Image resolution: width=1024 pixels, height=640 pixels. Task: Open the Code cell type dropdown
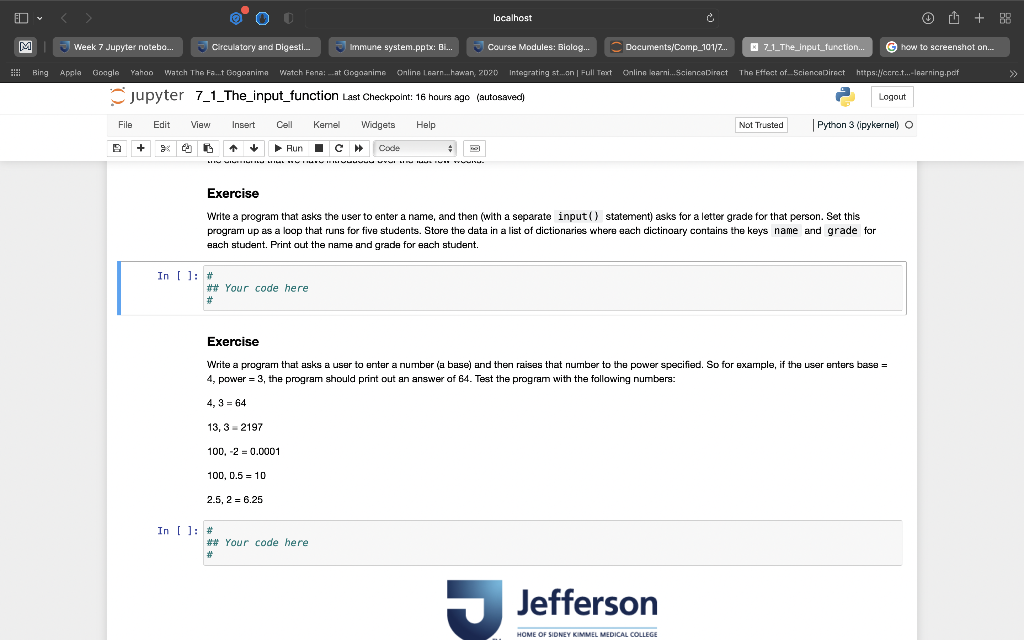point(413,148)
